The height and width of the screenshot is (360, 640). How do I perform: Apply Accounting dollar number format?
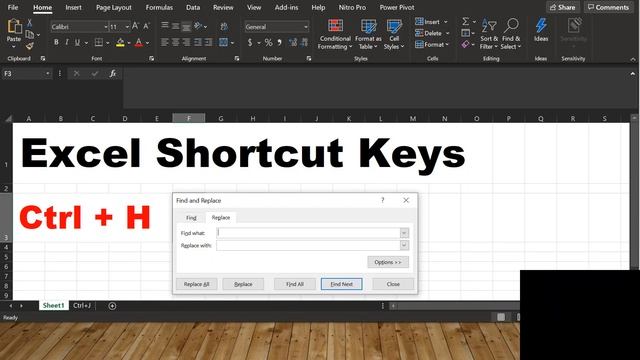(x=250, y=42)
